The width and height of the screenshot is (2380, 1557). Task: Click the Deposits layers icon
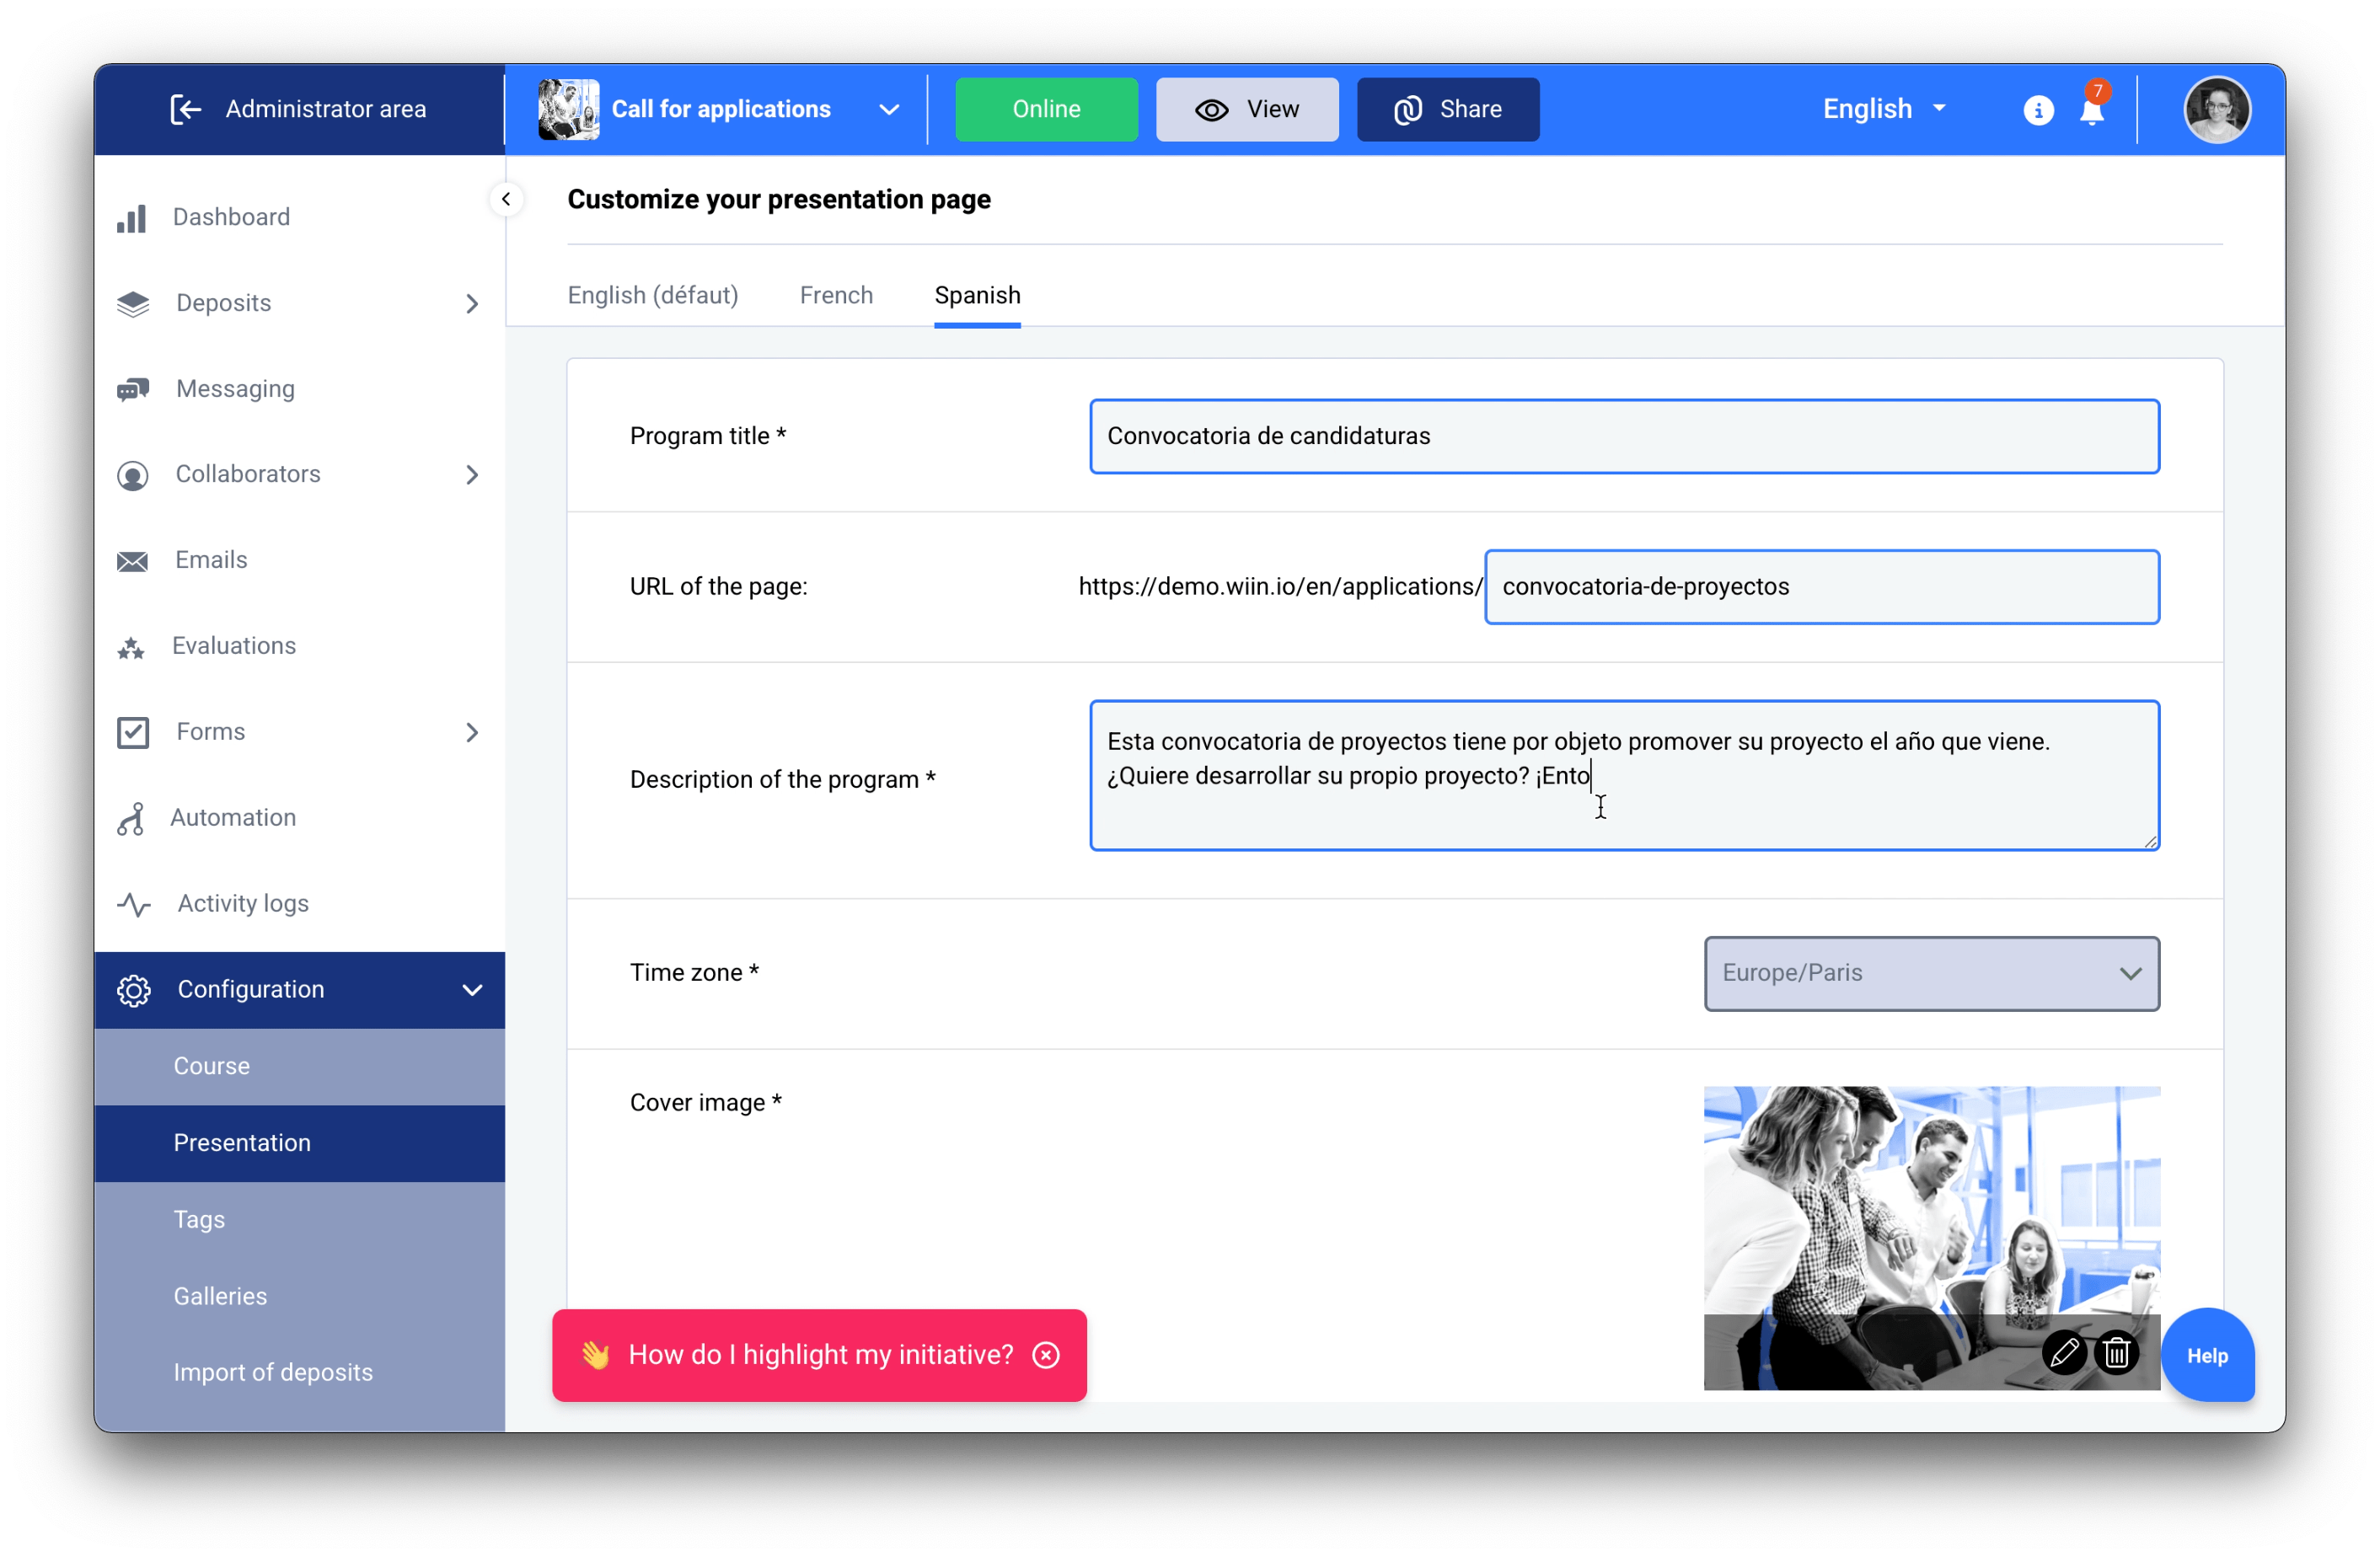click(133, 303)
